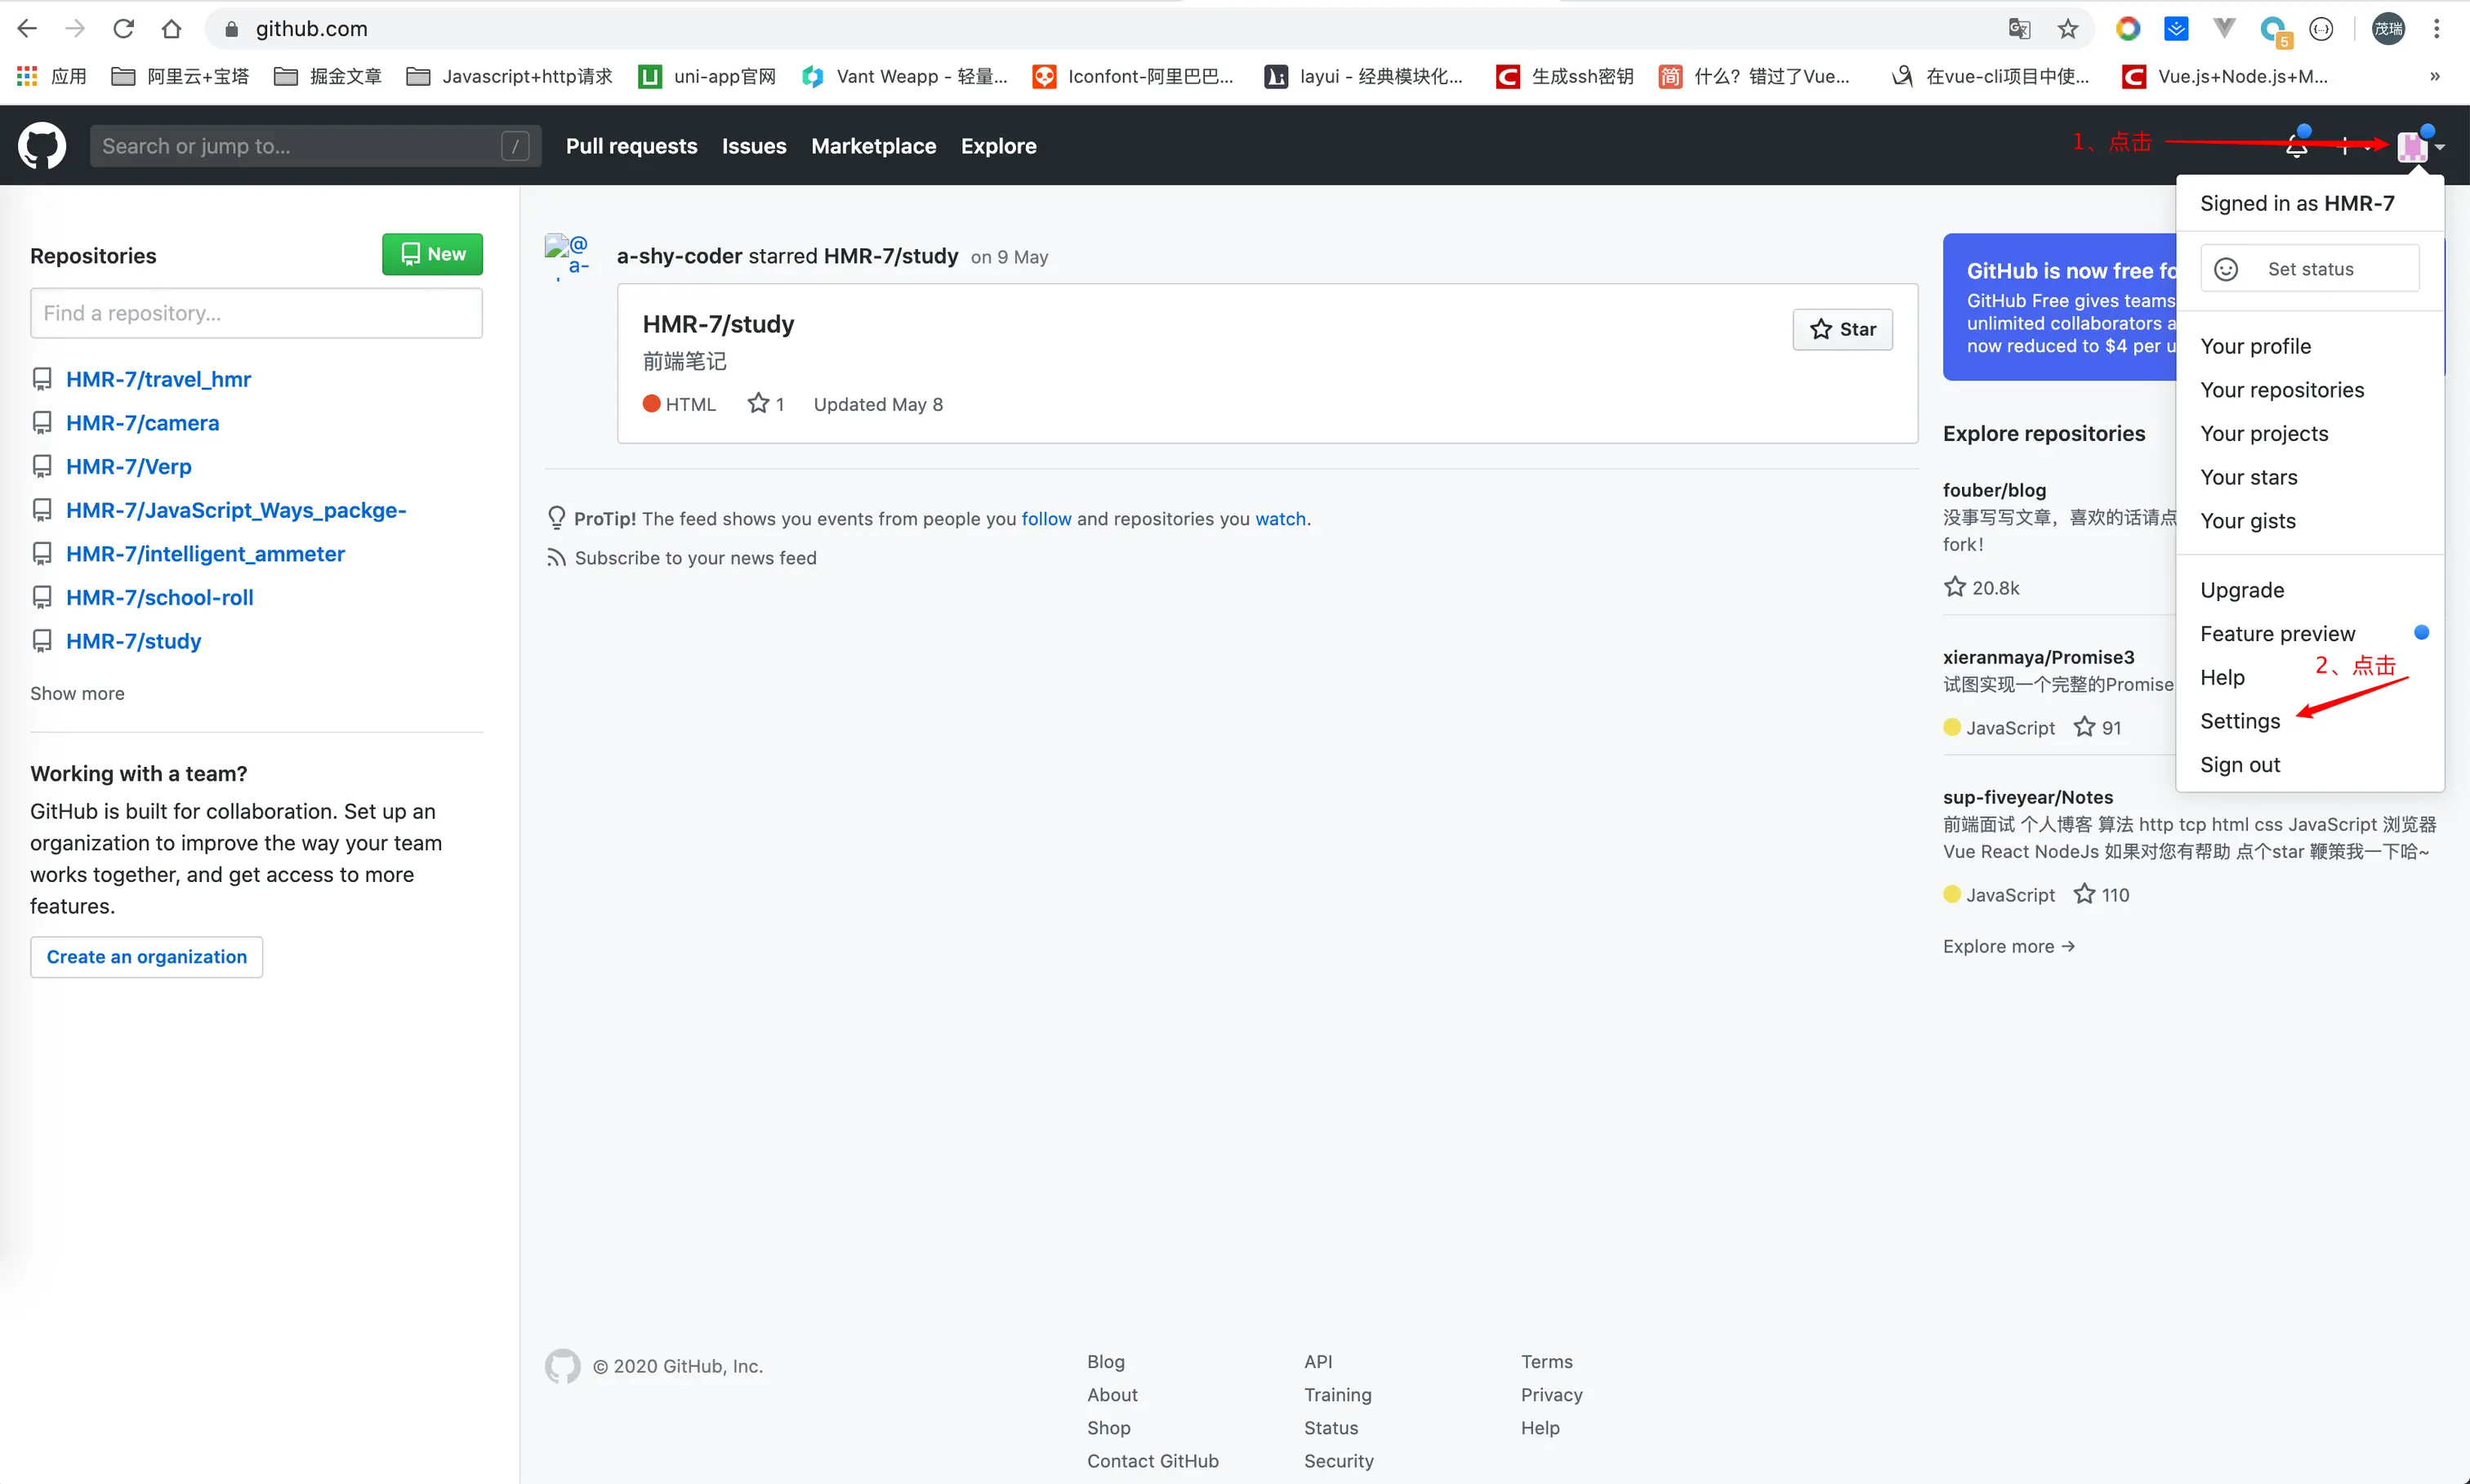
Task: Expand Show more repositories
Action: pos(77,693)
